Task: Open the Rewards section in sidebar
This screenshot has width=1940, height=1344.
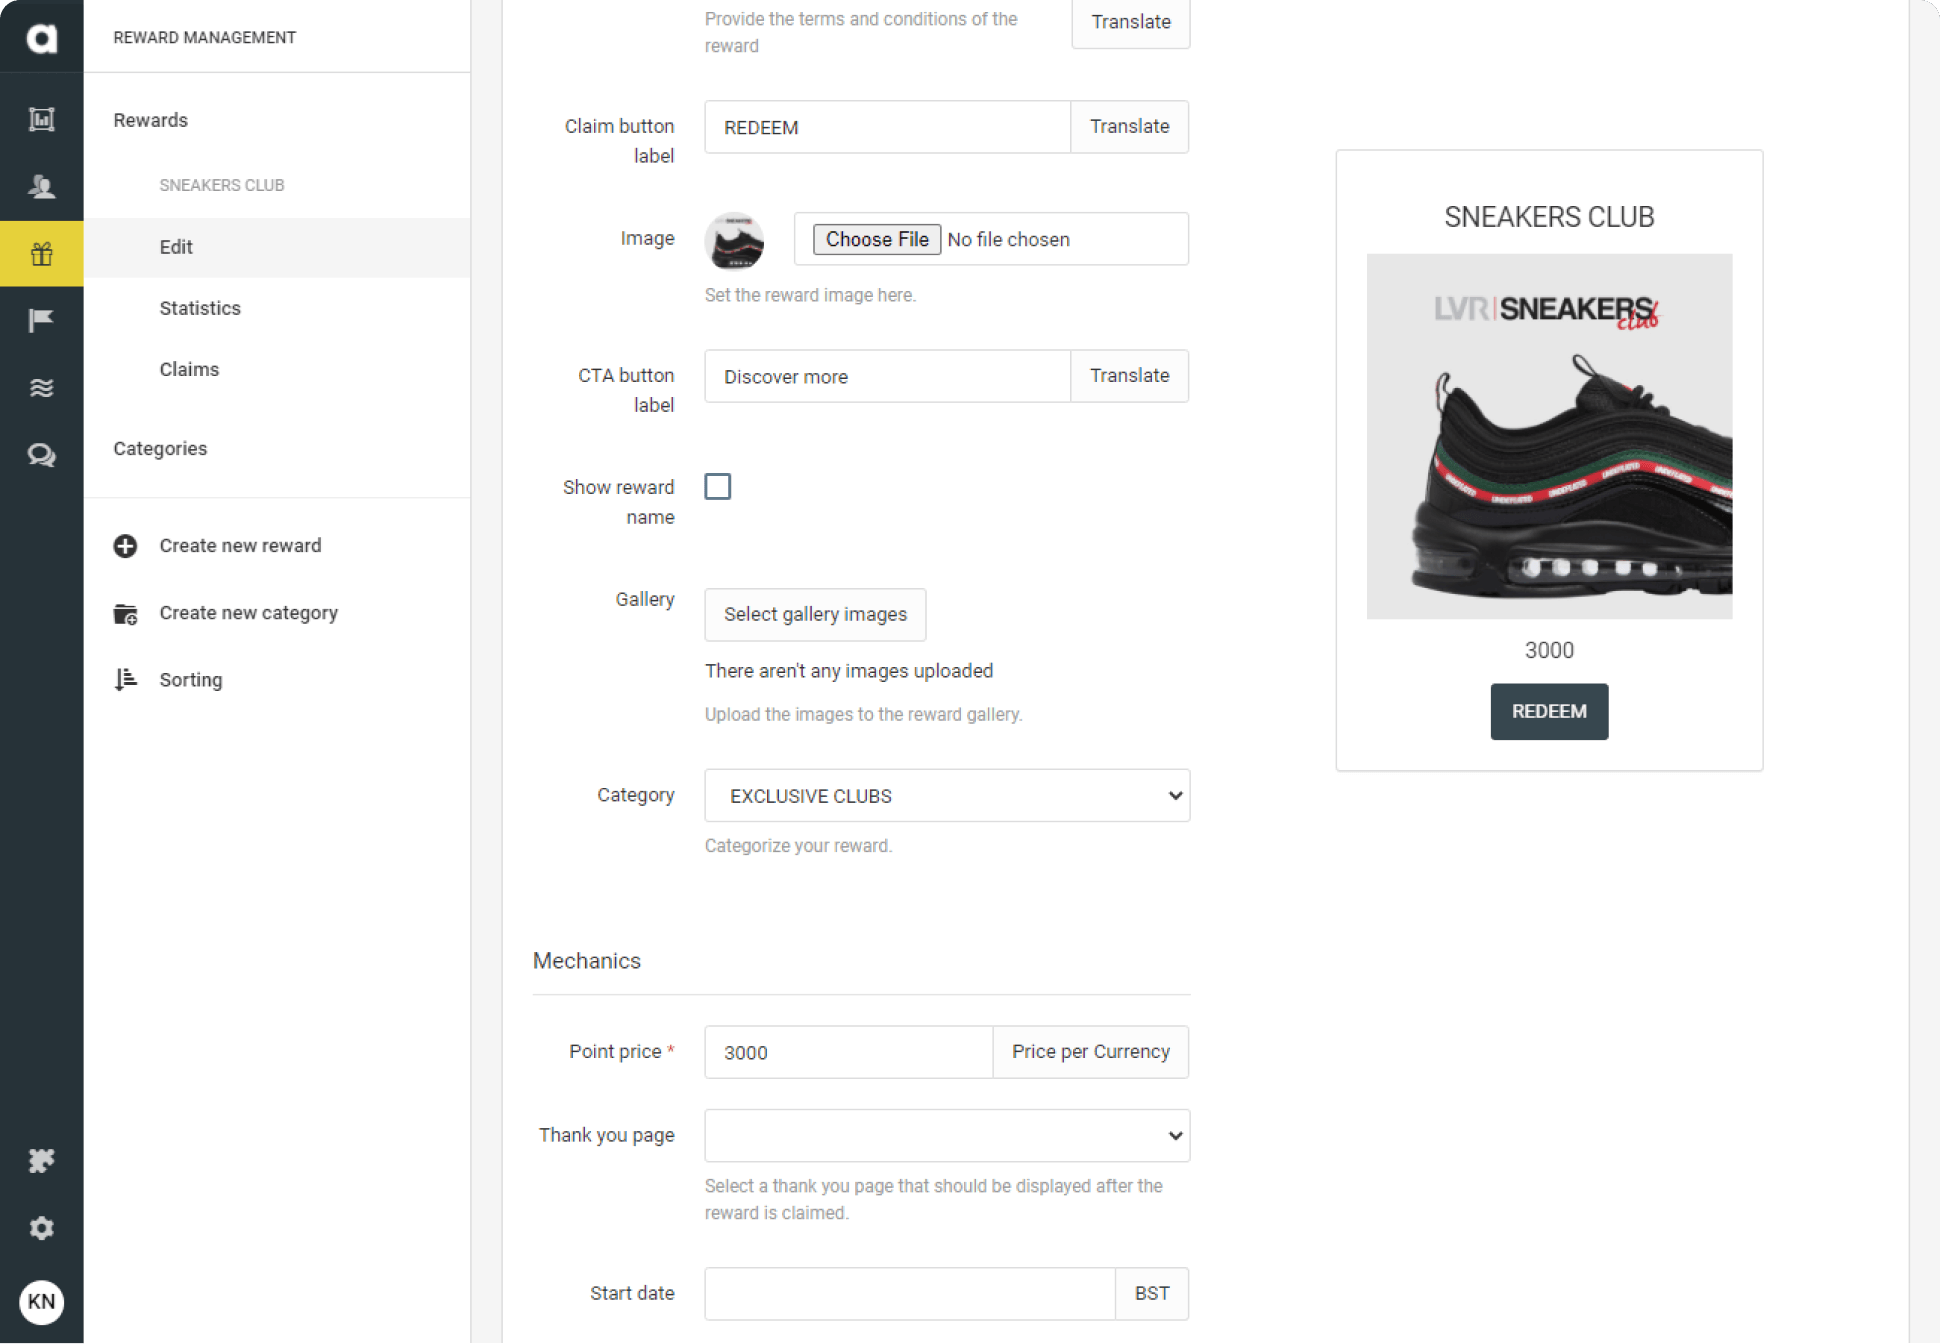Action: [150, 119]
